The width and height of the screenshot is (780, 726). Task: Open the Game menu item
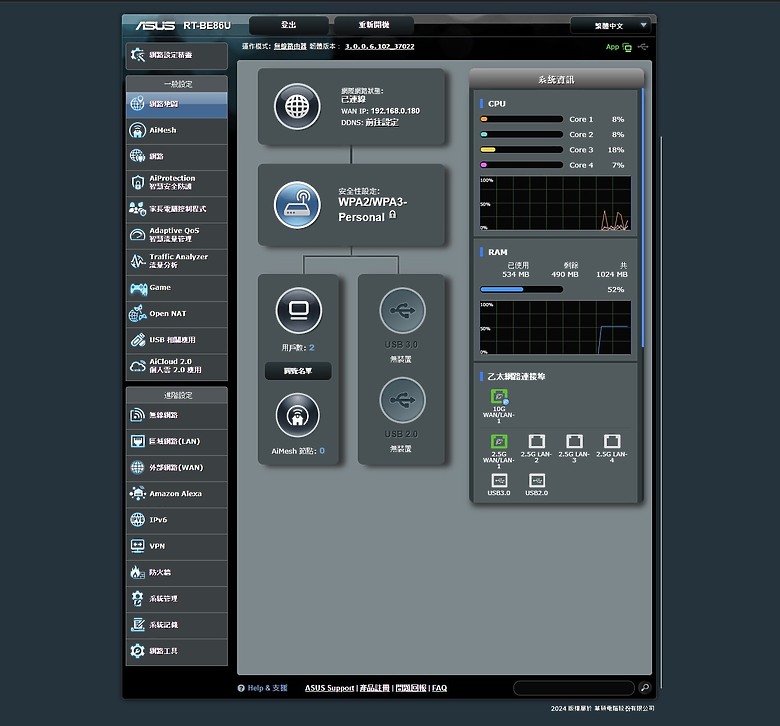[x=177, y=288]
